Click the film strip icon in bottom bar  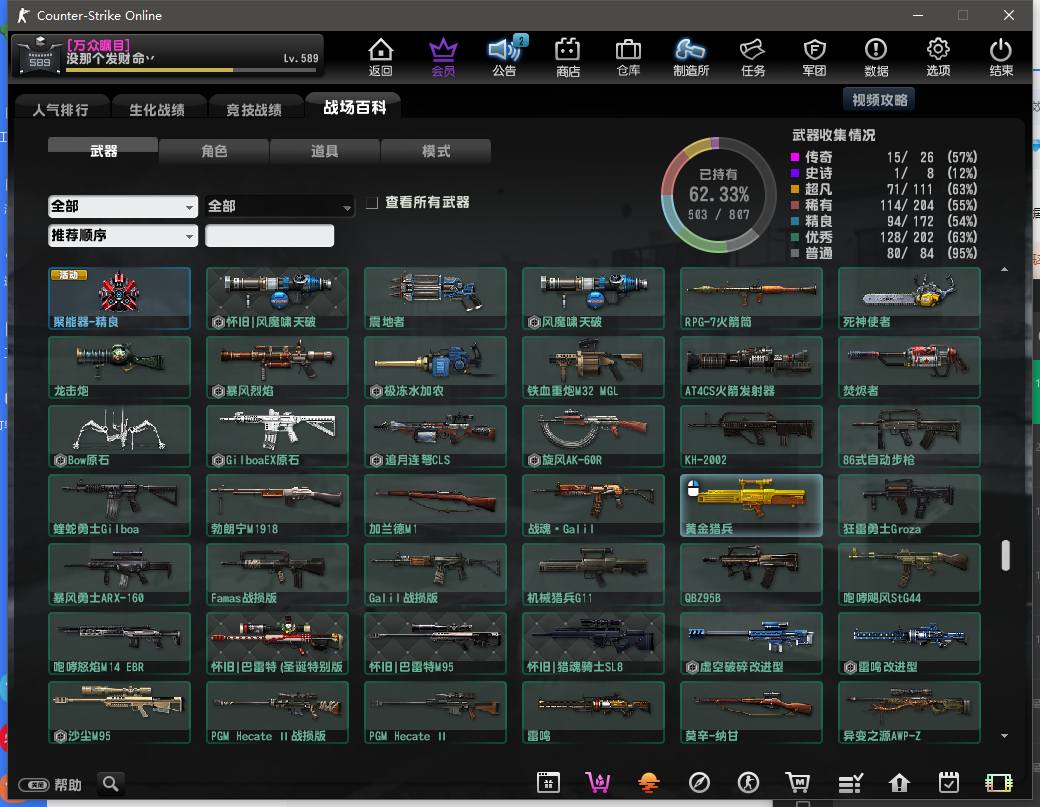[x=999, y=783]
